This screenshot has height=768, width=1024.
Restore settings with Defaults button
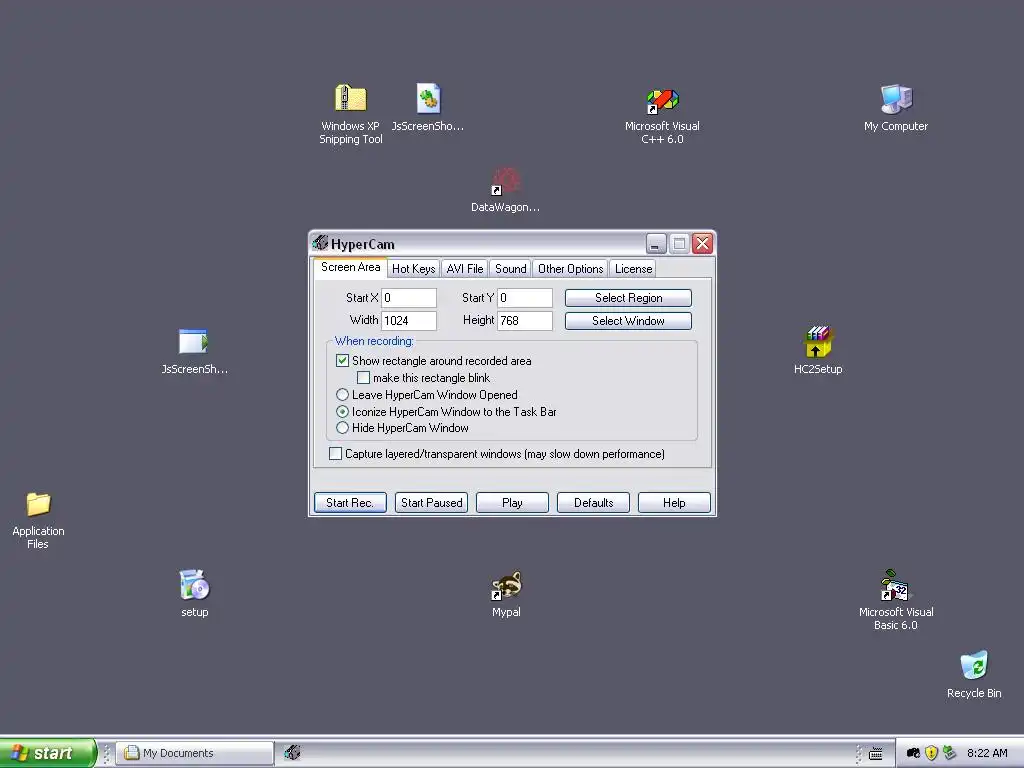tap(593, 502)
